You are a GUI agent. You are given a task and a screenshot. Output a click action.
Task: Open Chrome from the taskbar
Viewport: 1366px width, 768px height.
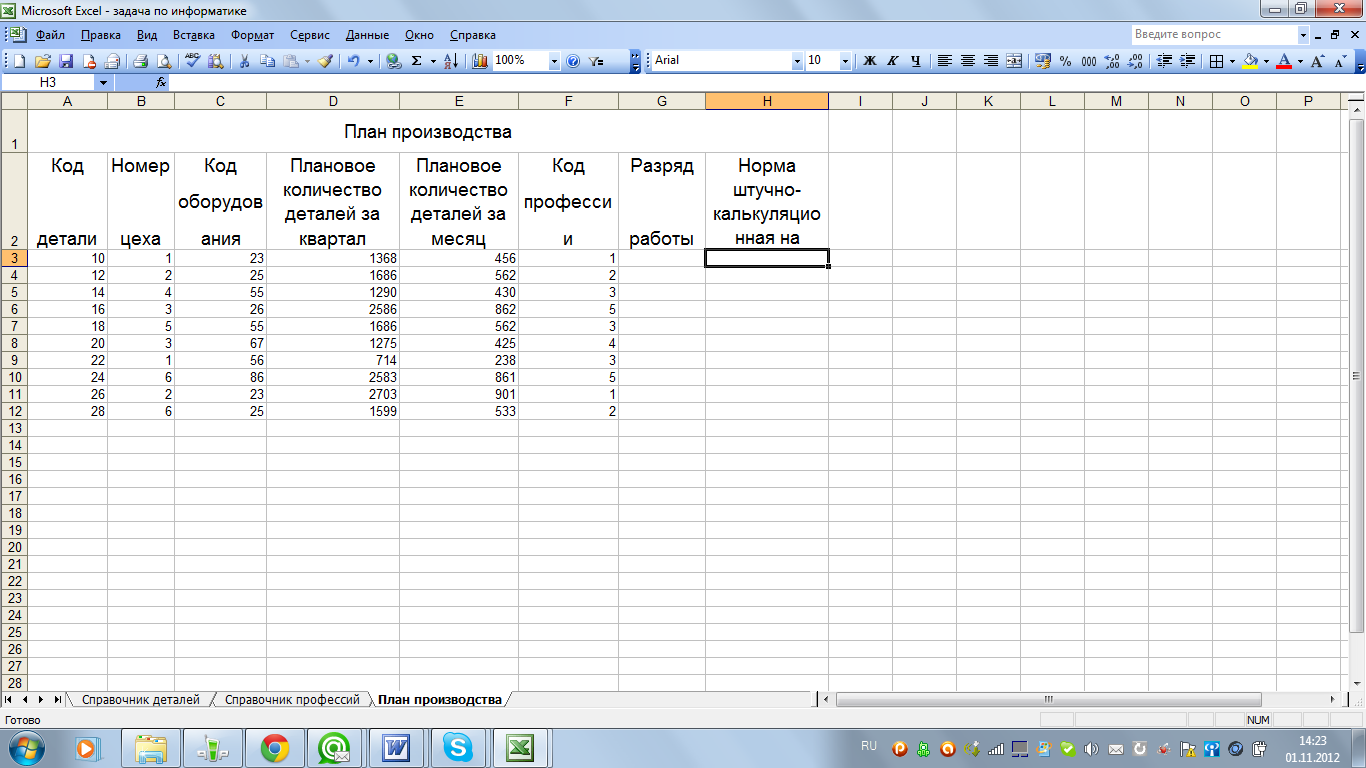pos(274,747)
